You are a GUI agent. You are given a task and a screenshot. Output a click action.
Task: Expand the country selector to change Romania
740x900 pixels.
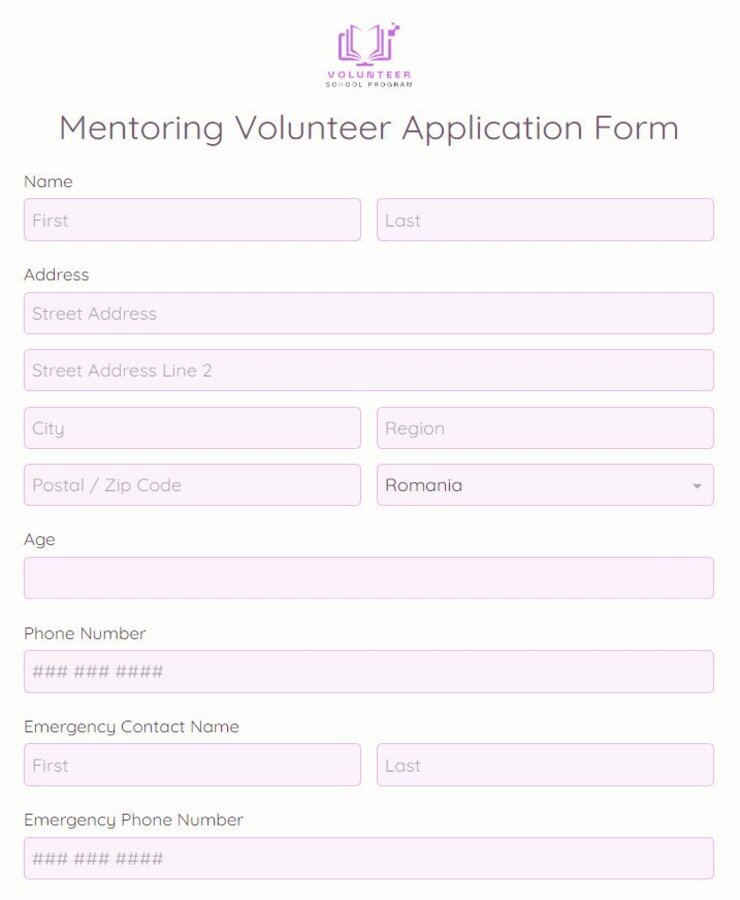click(x=545, y=485)
